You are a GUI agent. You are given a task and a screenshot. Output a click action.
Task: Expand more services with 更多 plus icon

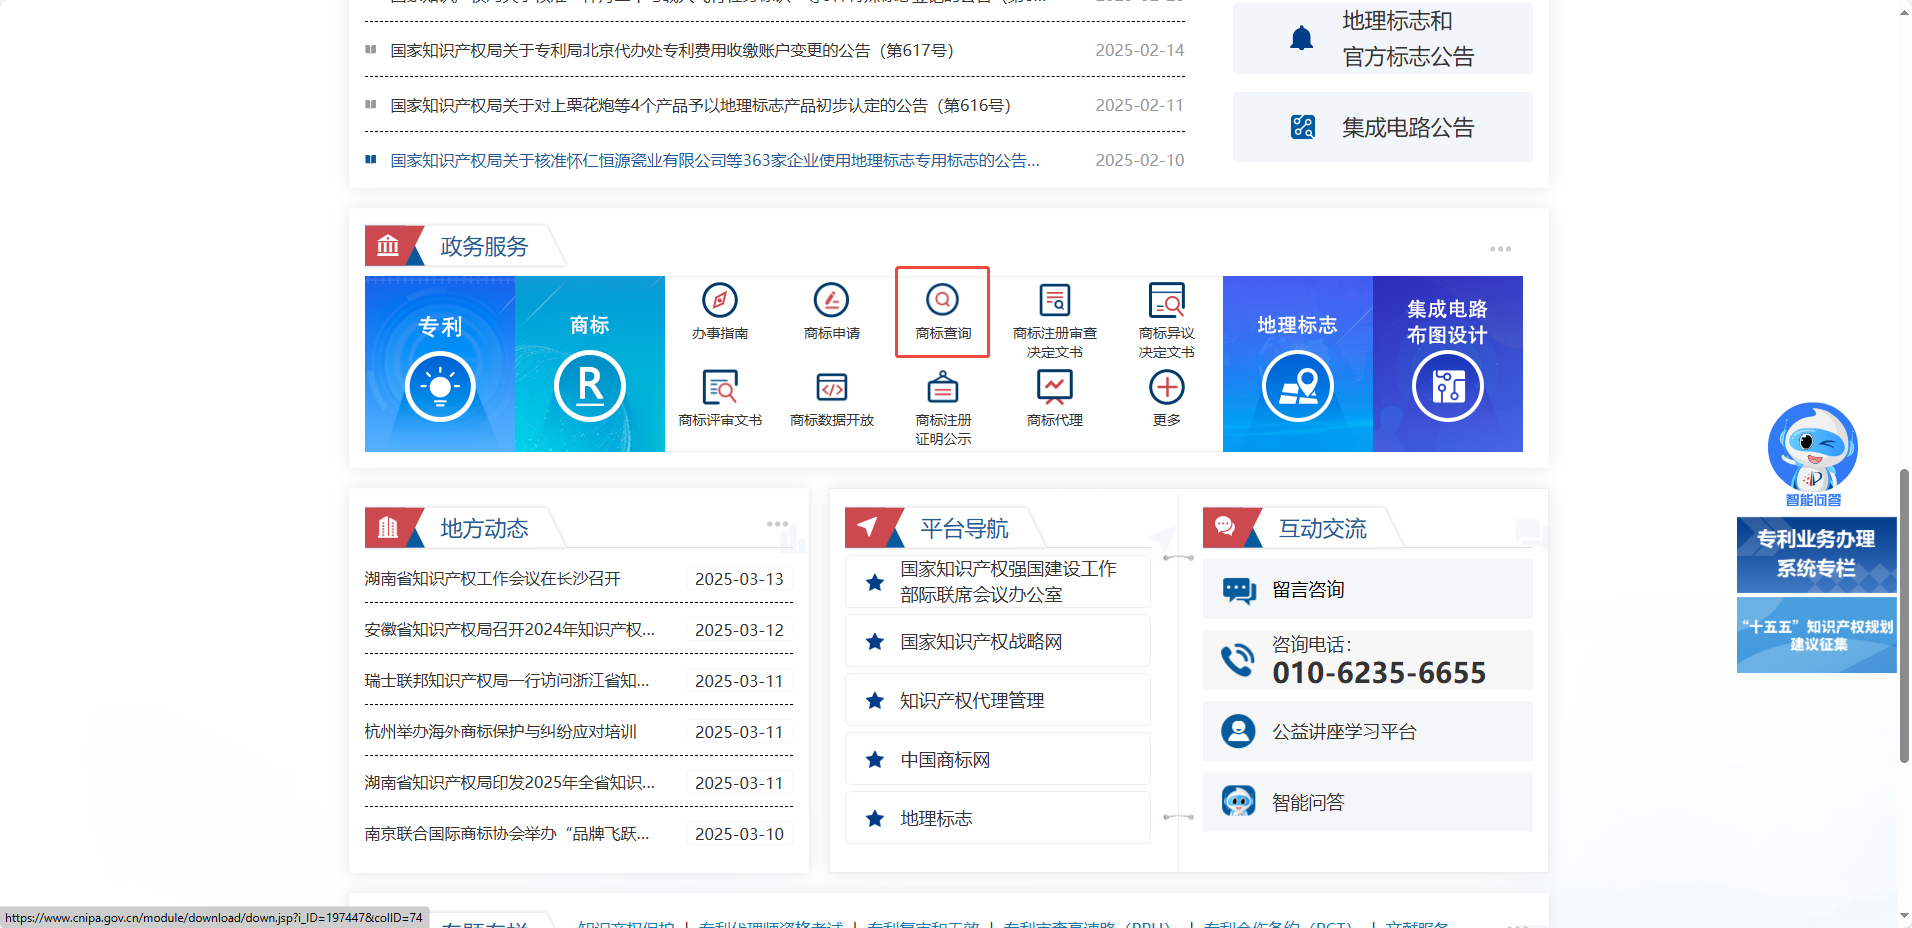pos(1166,388)
